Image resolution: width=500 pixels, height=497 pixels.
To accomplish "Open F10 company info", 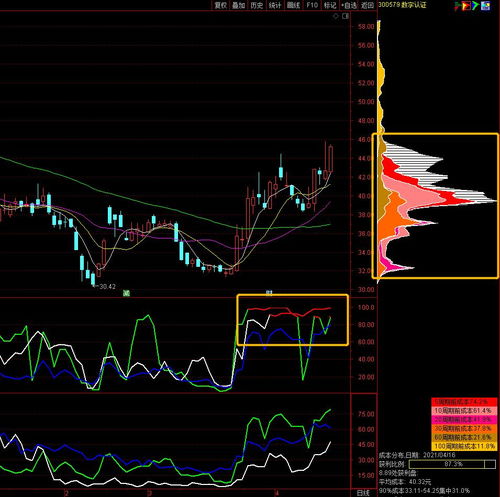I will 312,5.
